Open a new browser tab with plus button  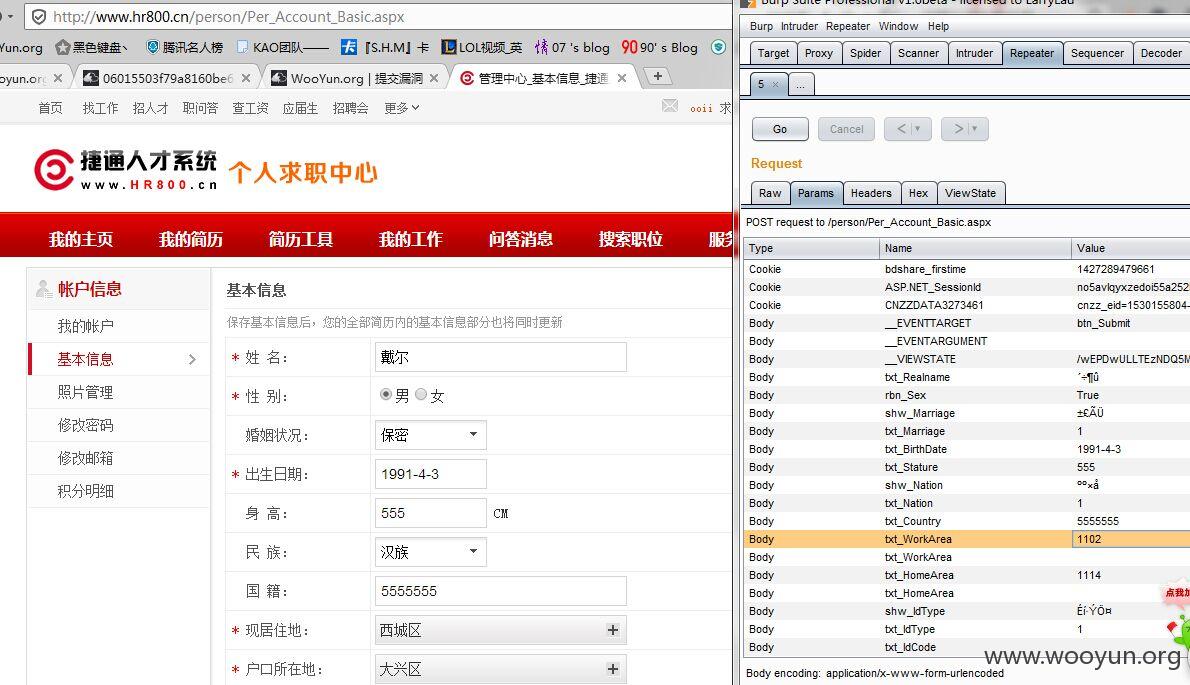point(658,76)
